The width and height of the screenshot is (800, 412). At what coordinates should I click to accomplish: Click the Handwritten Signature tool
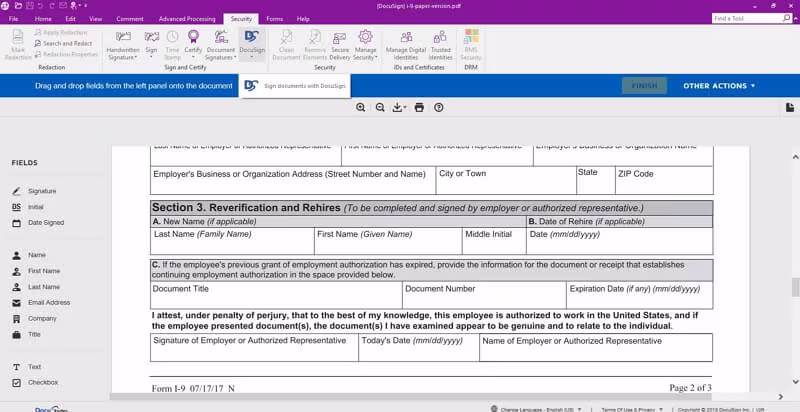(x=123, y=44)
